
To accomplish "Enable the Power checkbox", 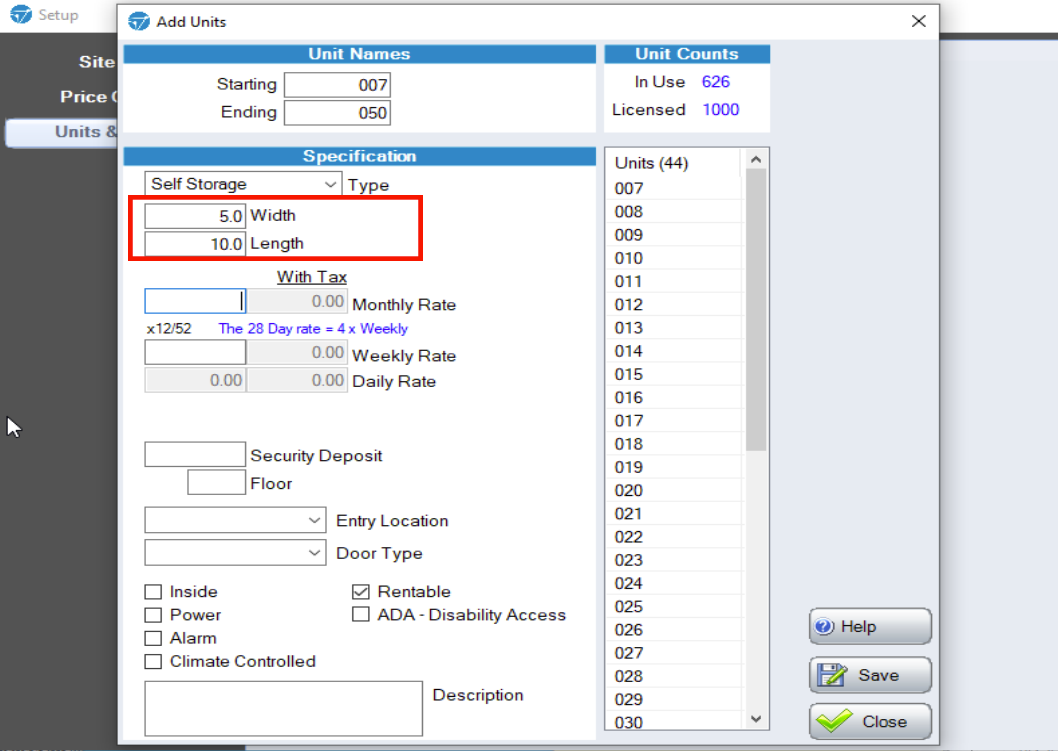I will [x=153, y=615].
